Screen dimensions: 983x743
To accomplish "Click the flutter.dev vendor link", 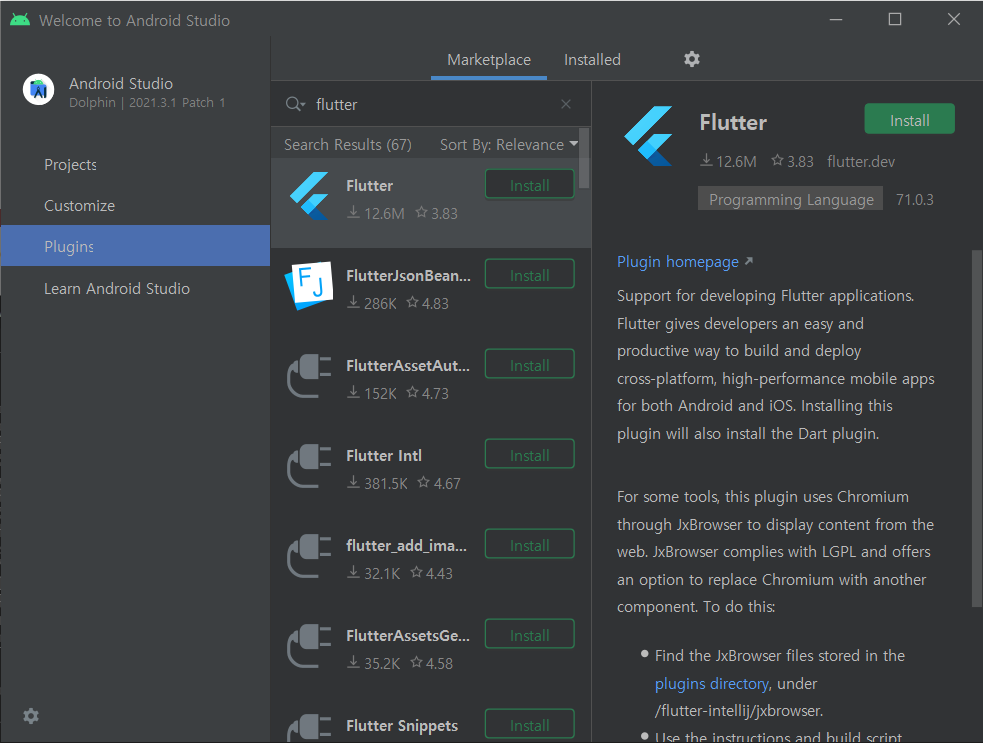I will pyautogui.click(x=861, y=162).
